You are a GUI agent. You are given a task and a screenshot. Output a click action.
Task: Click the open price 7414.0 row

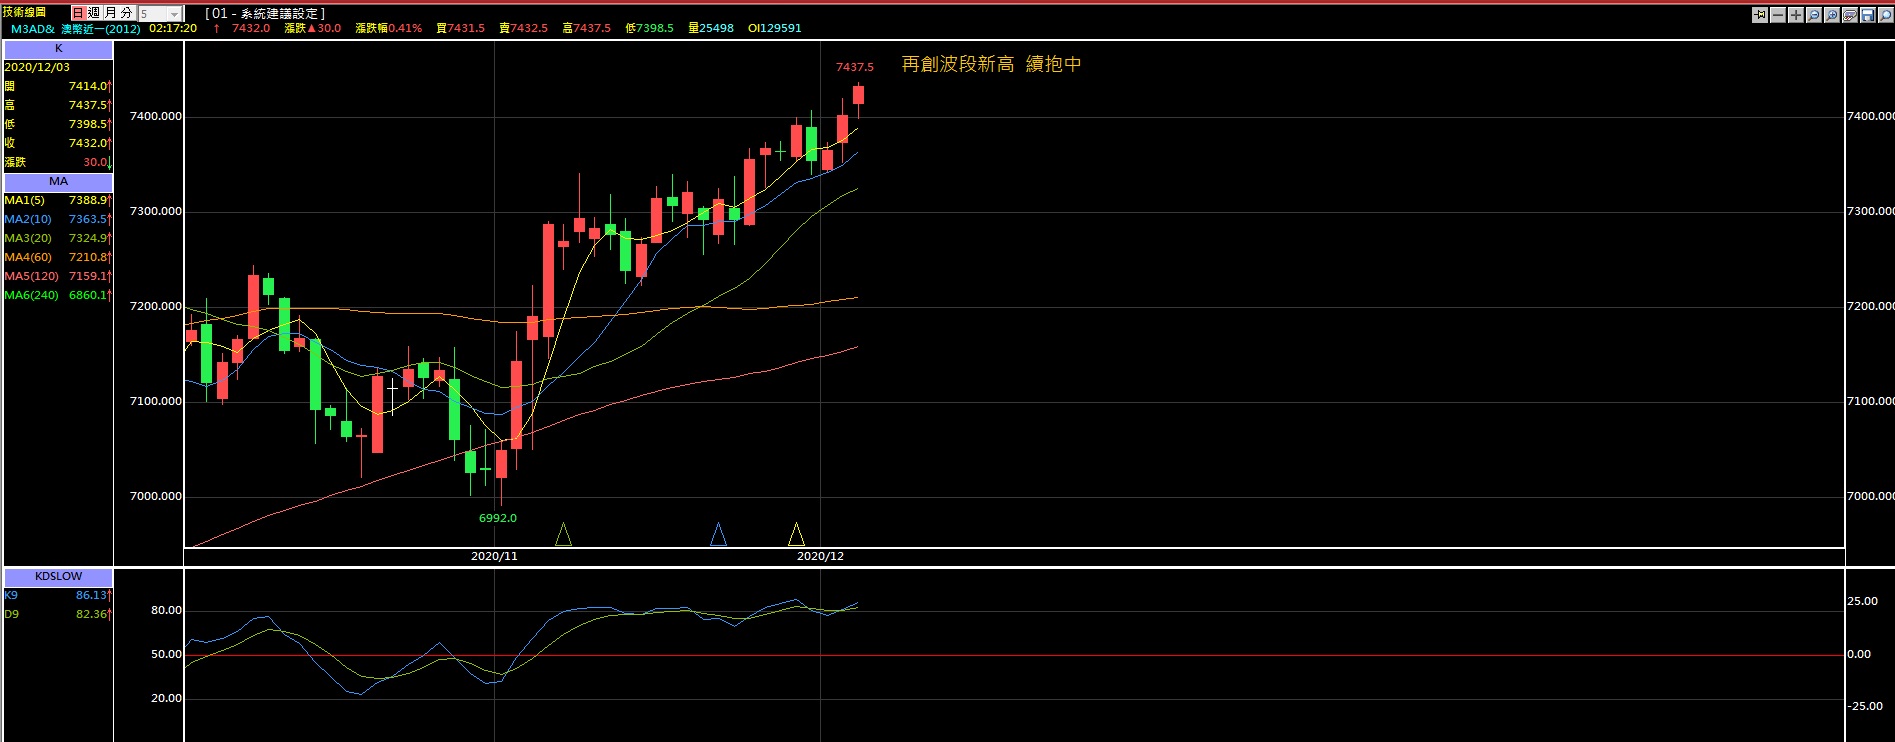click(x=58, y=86)
